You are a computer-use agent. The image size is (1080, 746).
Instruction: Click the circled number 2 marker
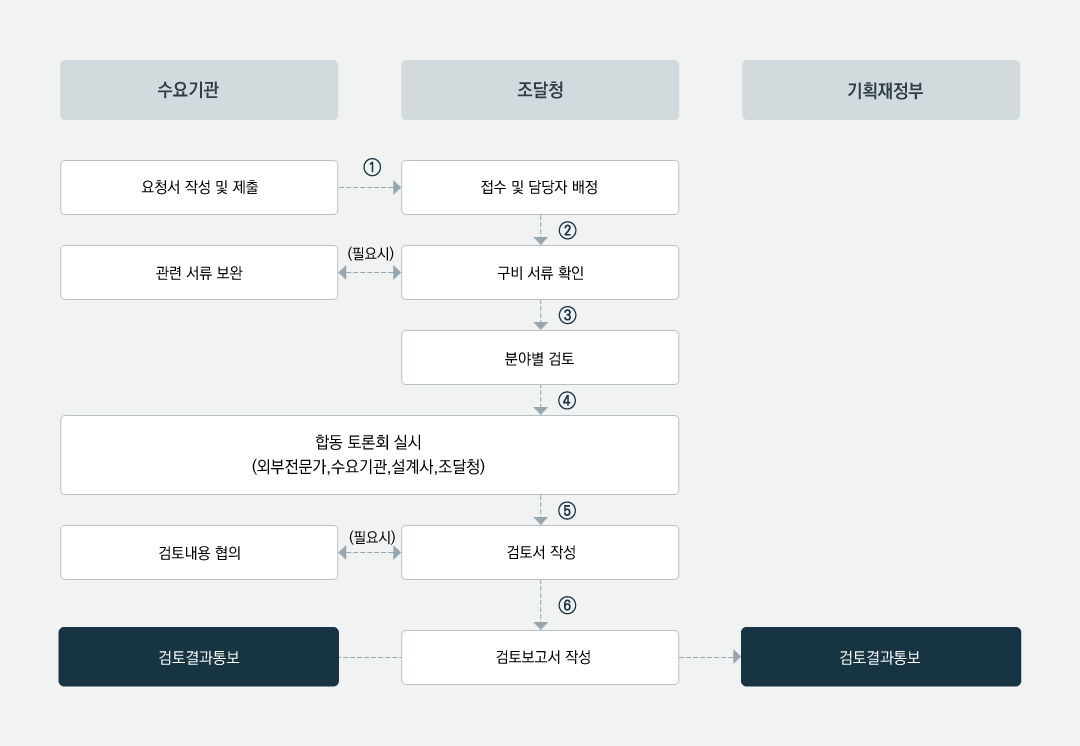point(567,230)
